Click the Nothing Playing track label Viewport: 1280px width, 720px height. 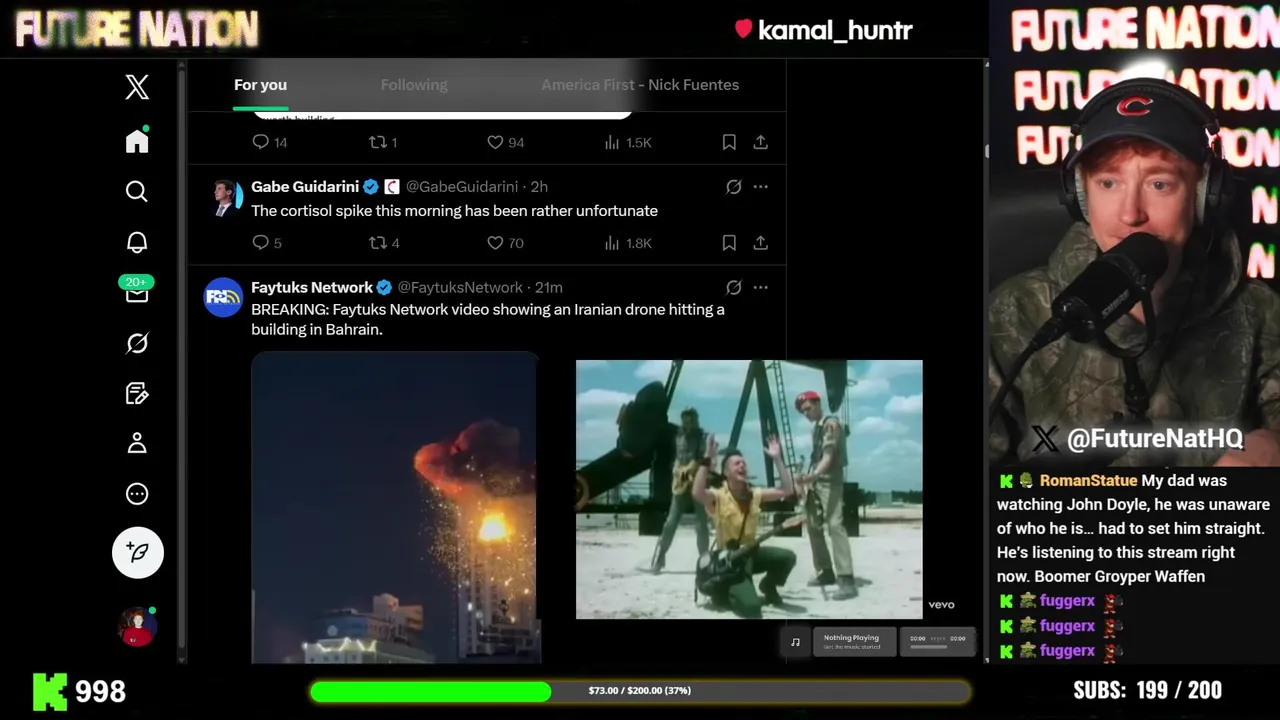point(852,638)
